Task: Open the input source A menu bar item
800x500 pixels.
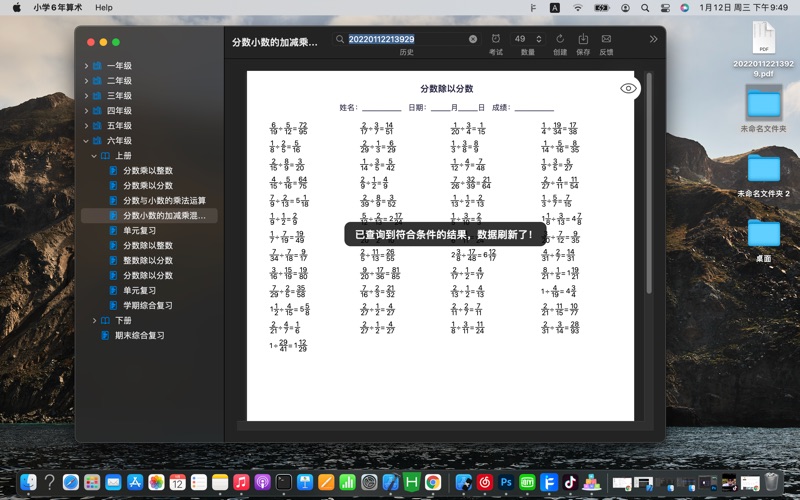Action: pyautogui.click(x=555, y=7)
